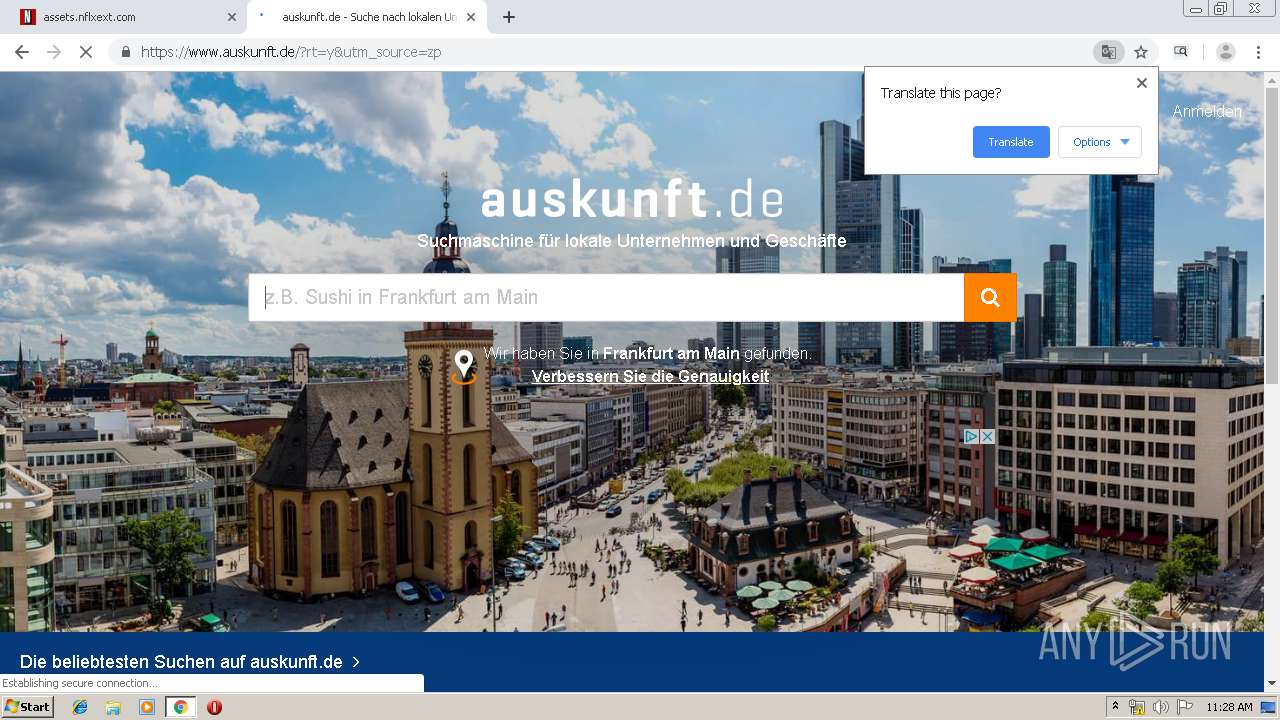Click the action center flag tray icon
Viewport: 1280px width, 720px height.
[x=1185, y=707]
